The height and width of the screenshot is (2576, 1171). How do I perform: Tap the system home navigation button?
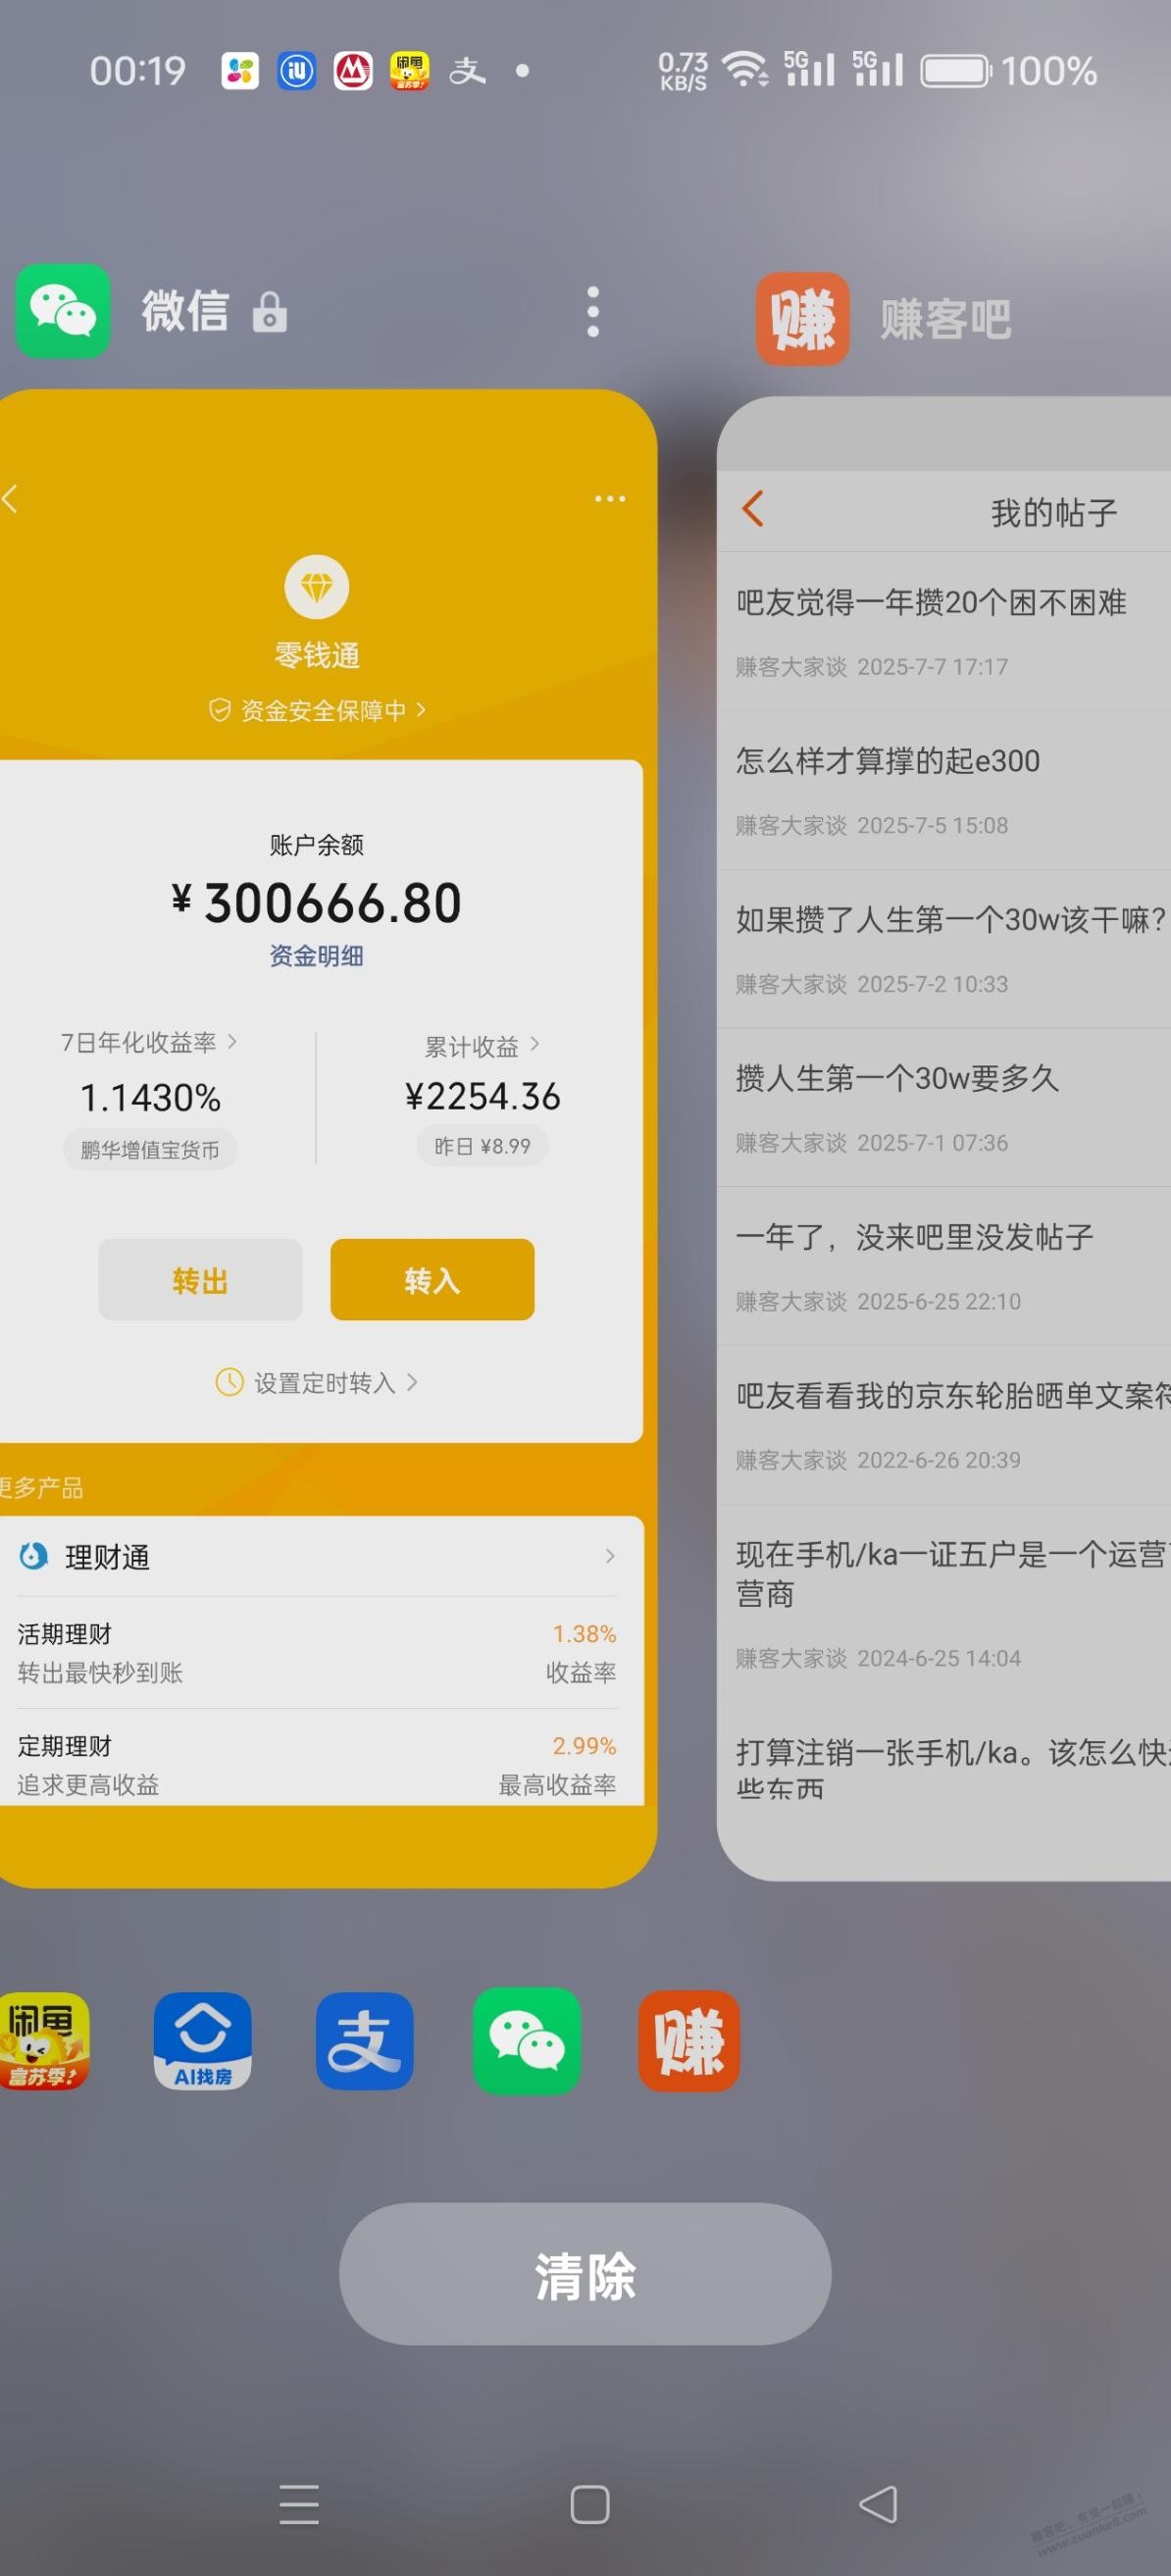pos(590,2505)
